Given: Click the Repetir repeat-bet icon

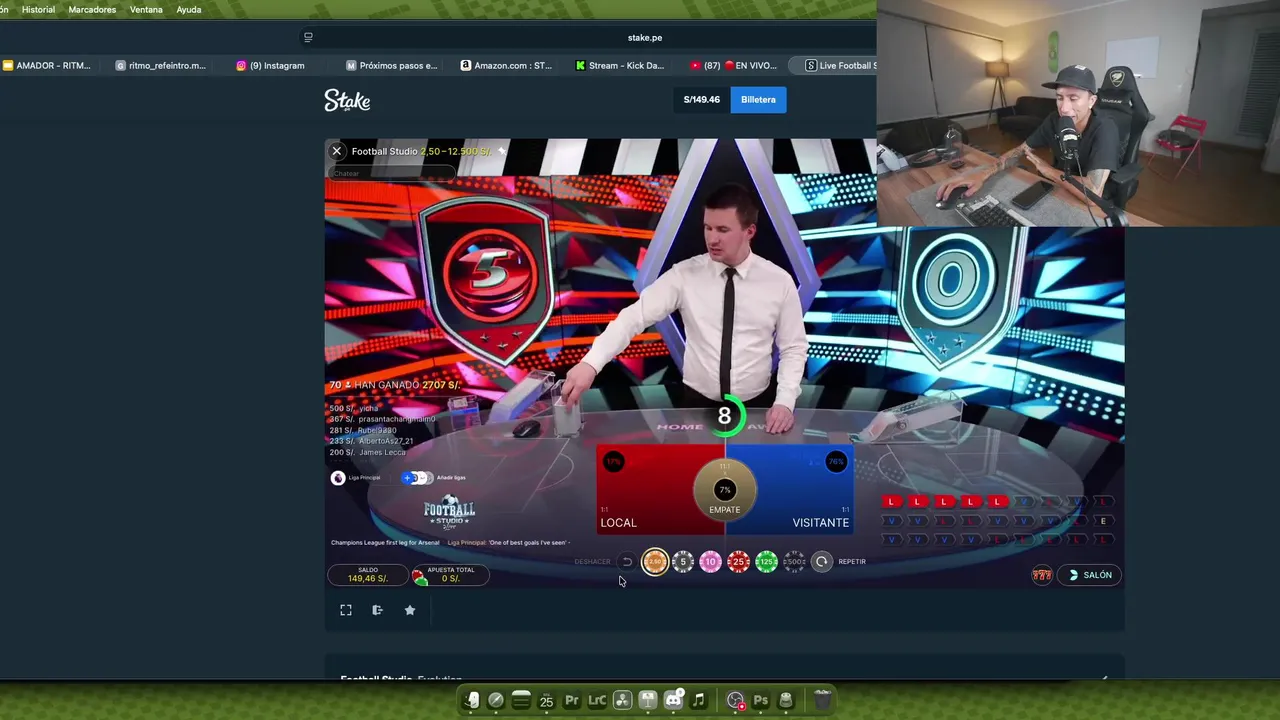Looking at the screenshot, I should coord(821,562).
